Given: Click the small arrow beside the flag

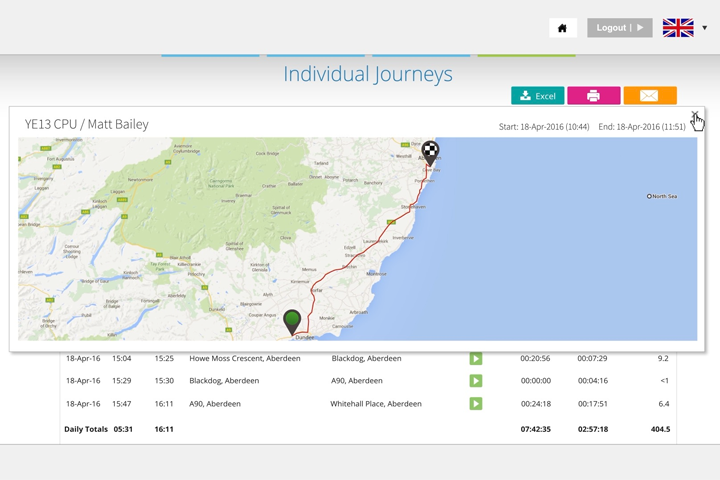Looking at the screenshot, I should pyautogui.click(x=705, y=28).
